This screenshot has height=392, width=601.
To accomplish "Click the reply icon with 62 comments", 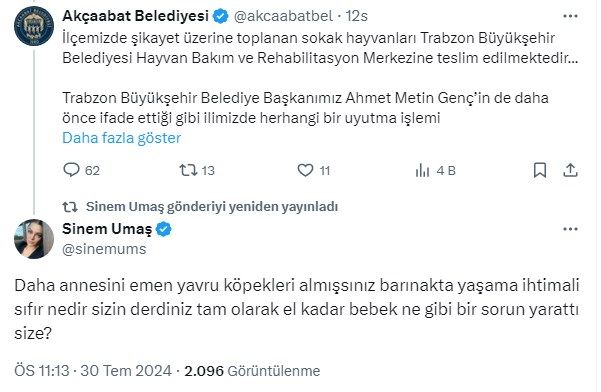I will point(71,170).
